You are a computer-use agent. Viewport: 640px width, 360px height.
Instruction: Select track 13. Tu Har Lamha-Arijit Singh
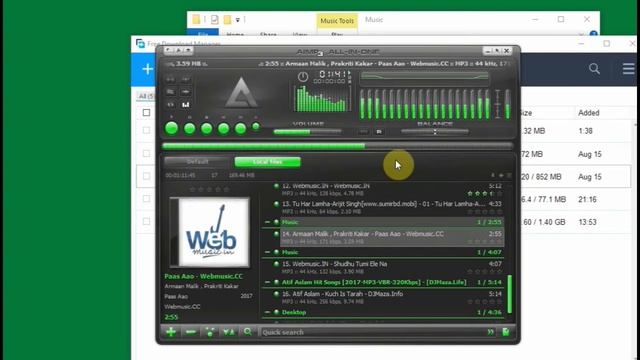pos(391,207)
